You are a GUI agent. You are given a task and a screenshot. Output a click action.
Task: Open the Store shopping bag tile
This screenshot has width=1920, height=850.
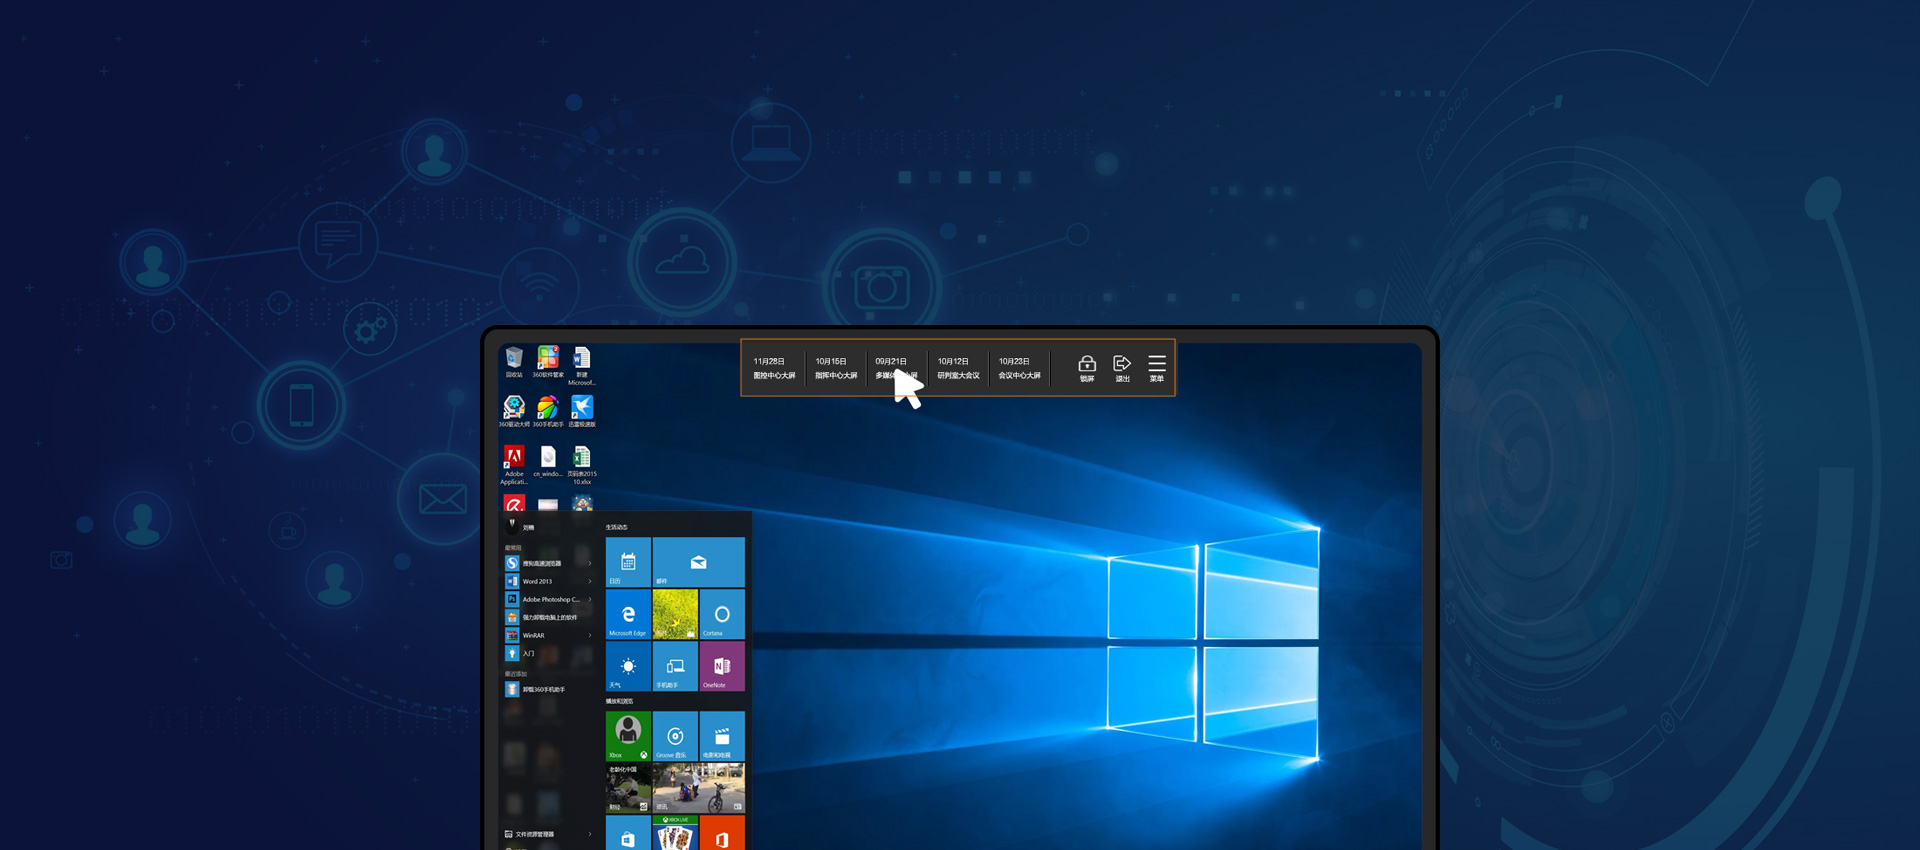point(628,833)
